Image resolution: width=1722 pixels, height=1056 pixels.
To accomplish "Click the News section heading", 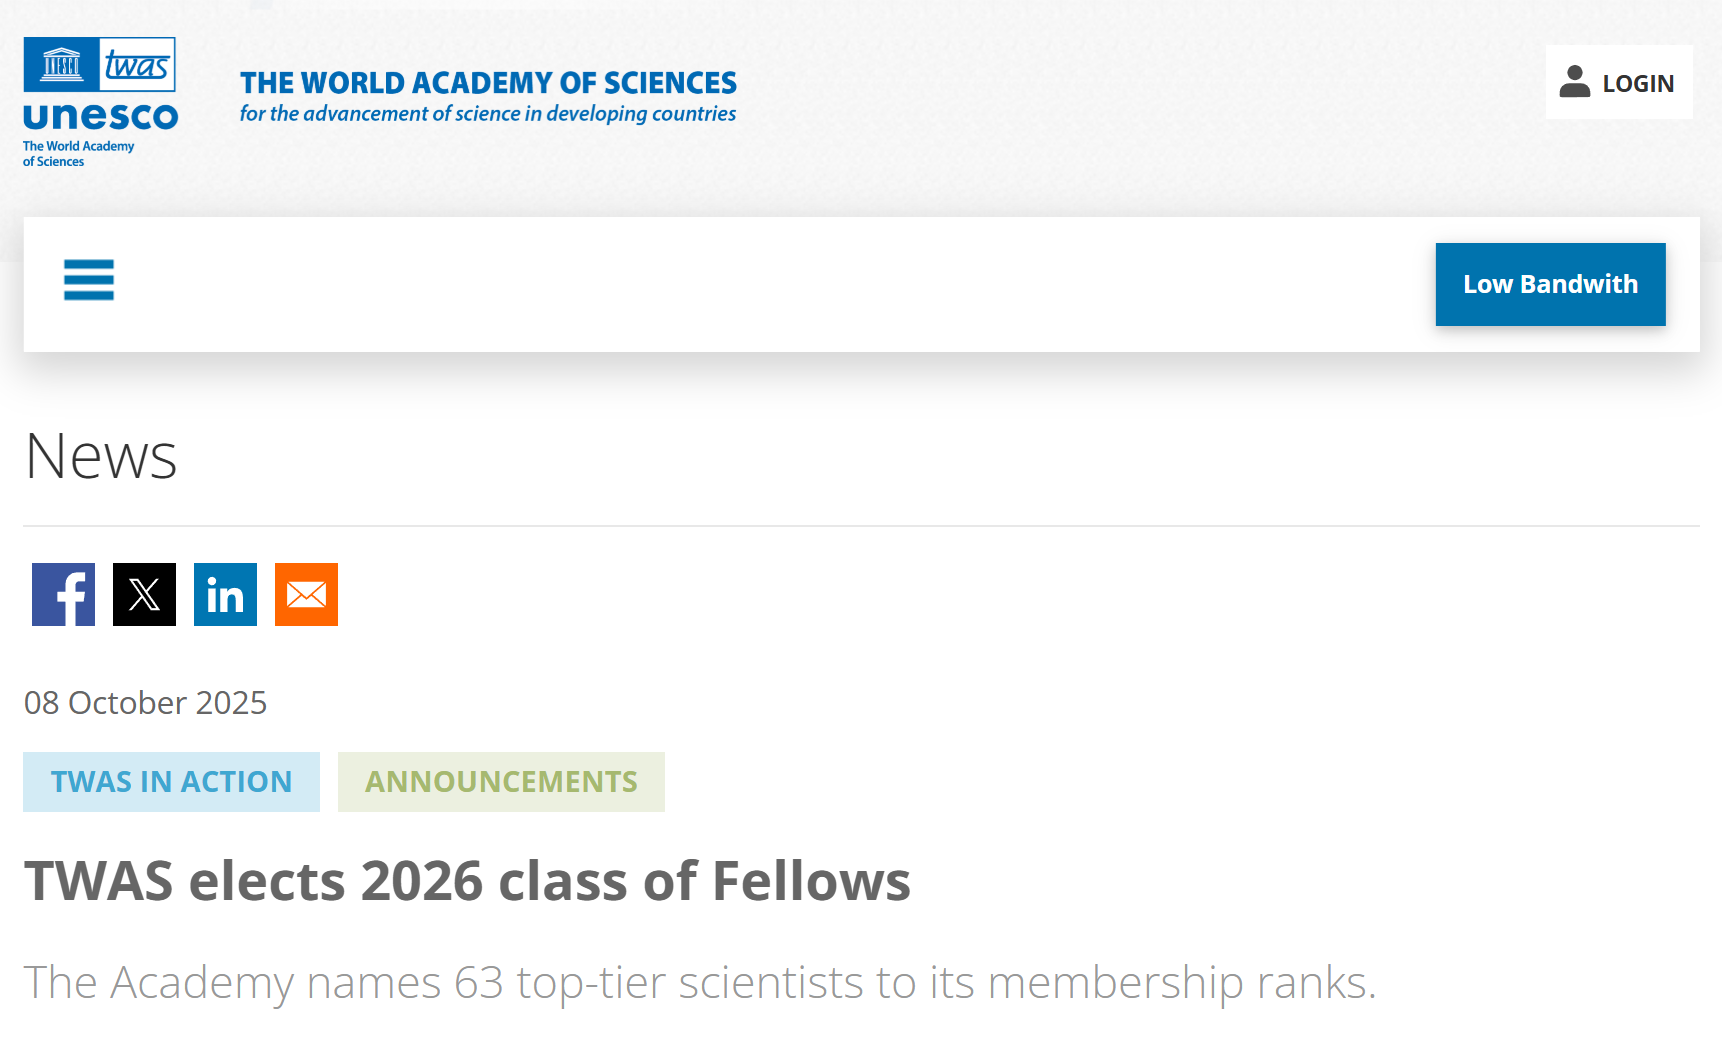I will tap(101, 456).
